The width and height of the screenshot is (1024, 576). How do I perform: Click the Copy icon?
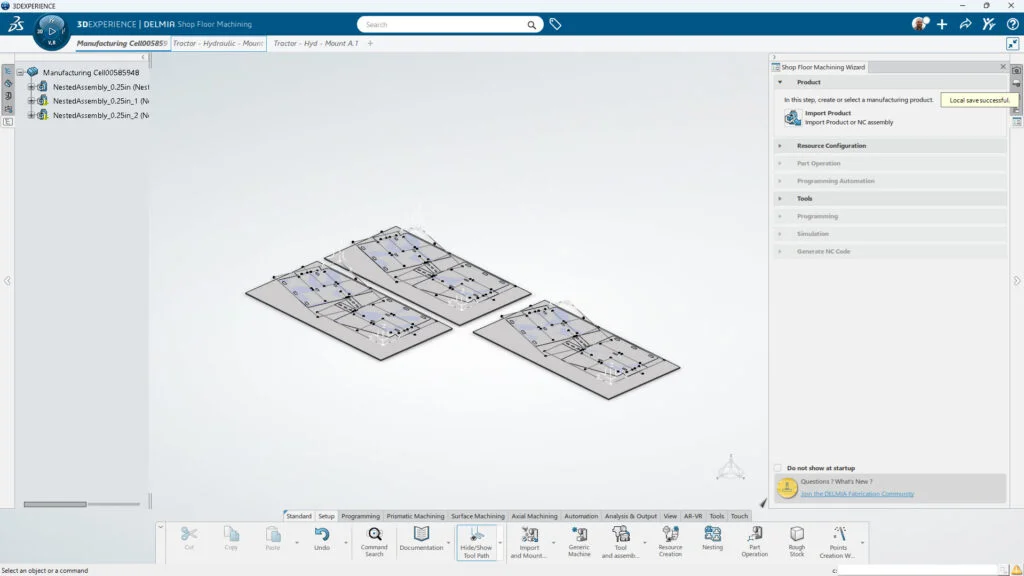pos(231,539)
